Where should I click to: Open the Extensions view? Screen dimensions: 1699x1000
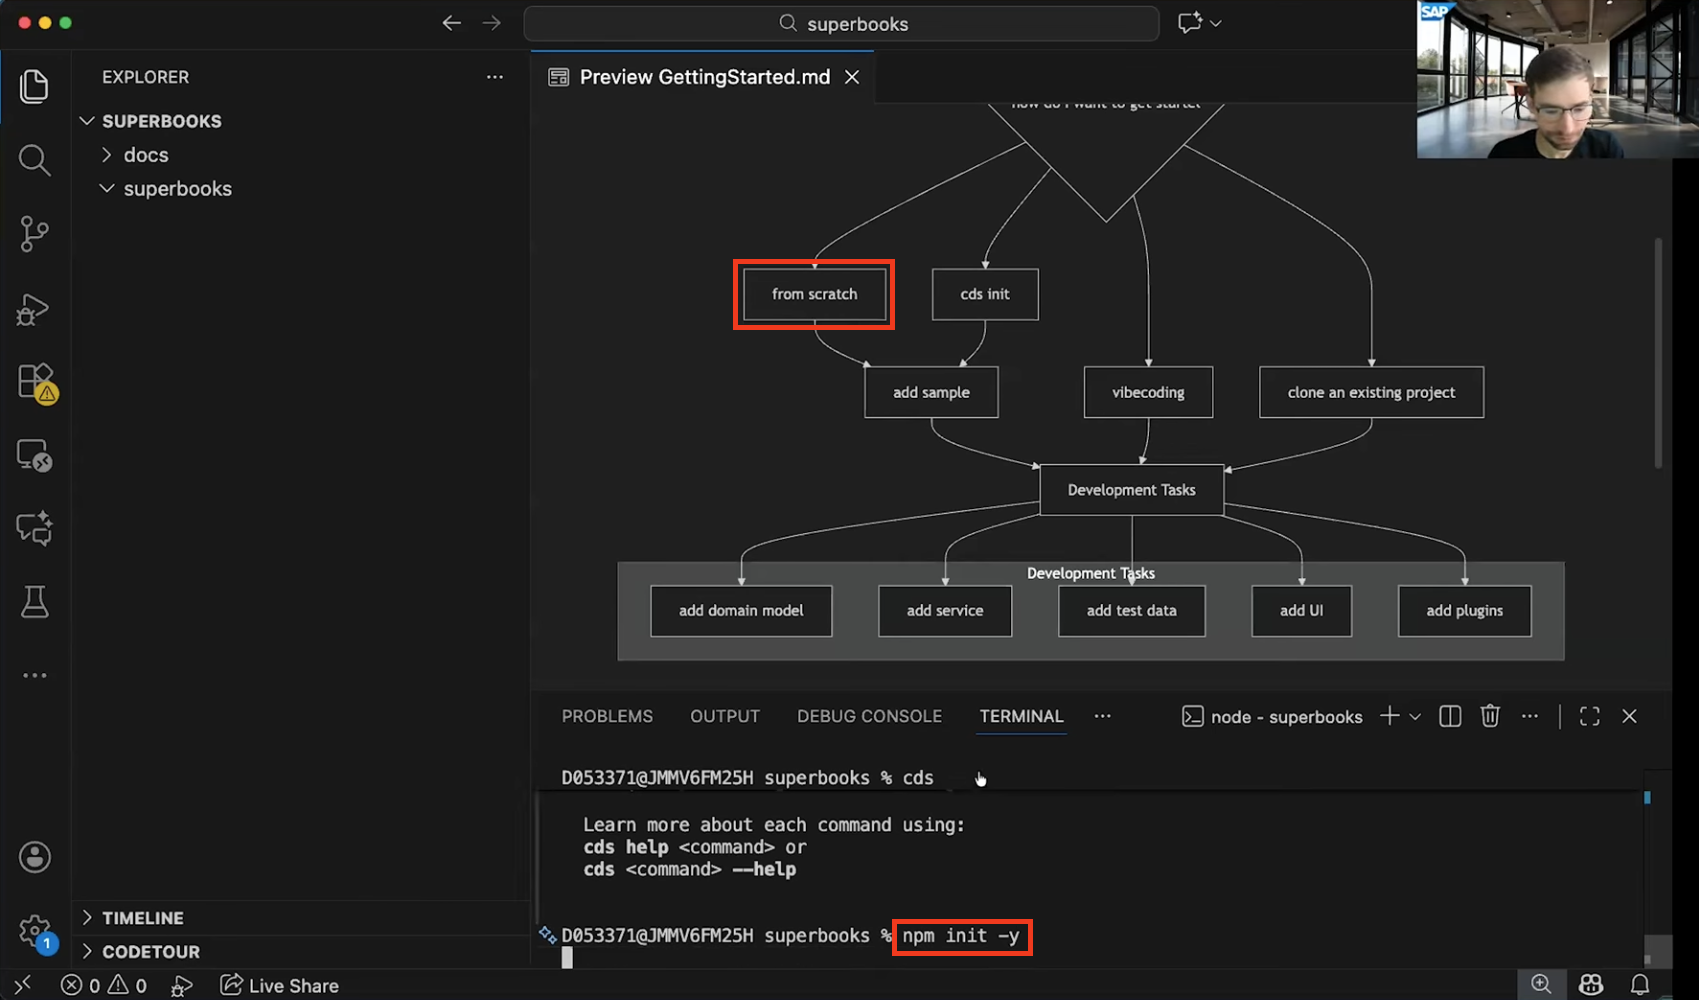(x=34, y=383)
